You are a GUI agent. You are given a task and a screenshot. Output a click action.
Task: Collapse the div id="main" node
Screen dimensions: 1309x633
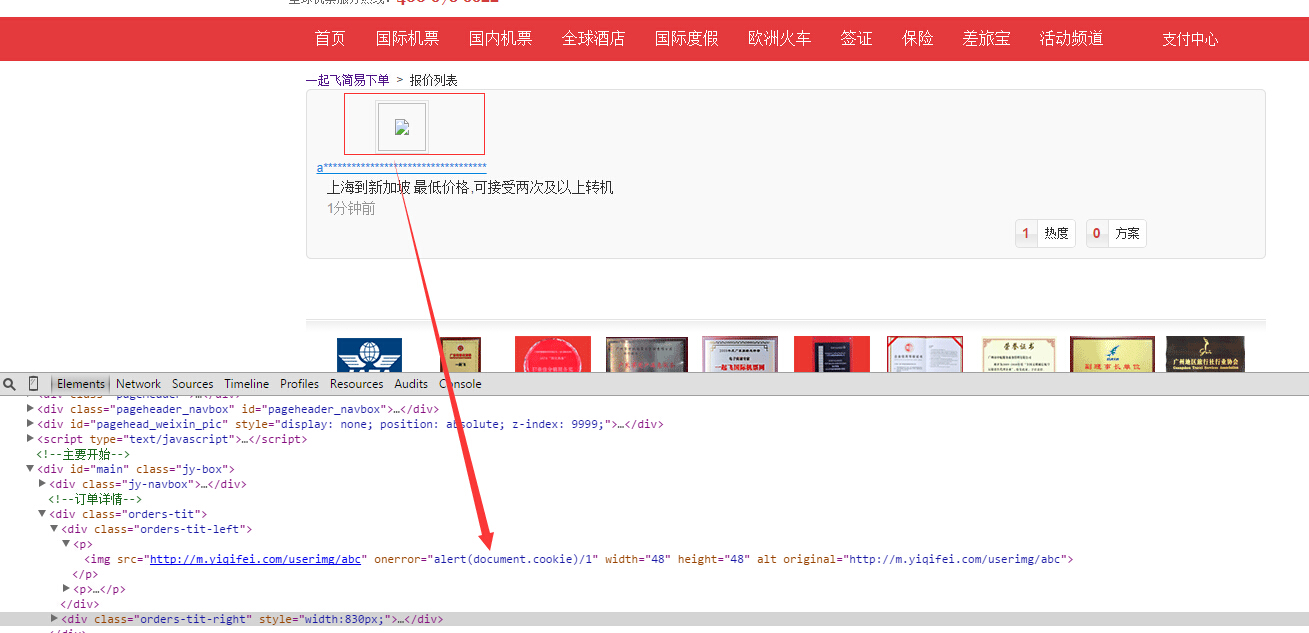(x=30, y=469)
